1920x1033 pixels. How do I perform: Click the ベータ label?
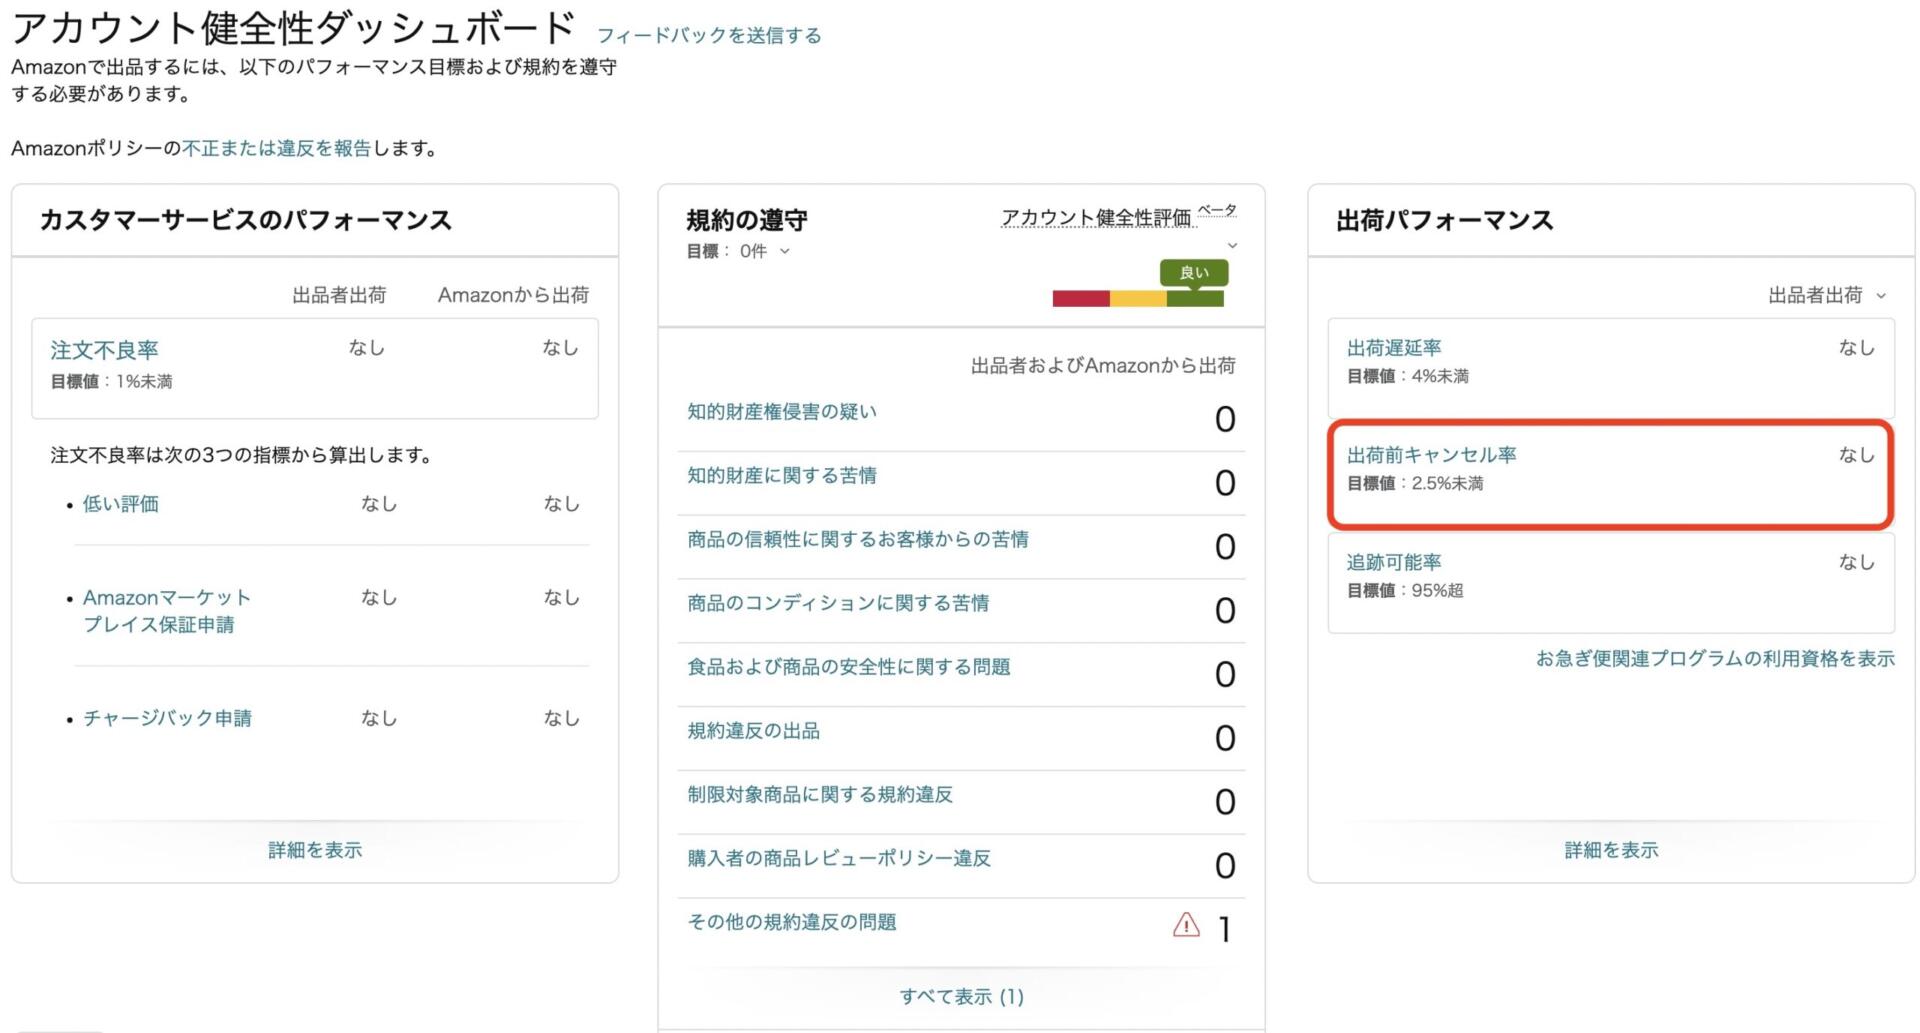click(x=1217, y=209)
